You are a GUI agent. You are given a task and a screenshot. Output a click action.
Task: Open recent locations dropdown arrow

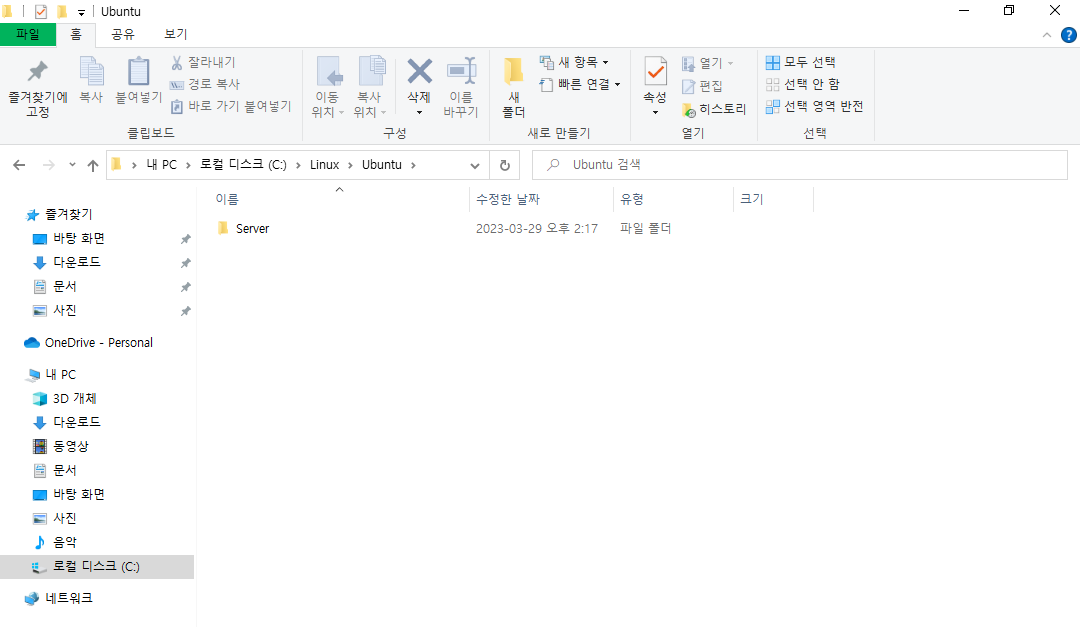click(72, 165)
